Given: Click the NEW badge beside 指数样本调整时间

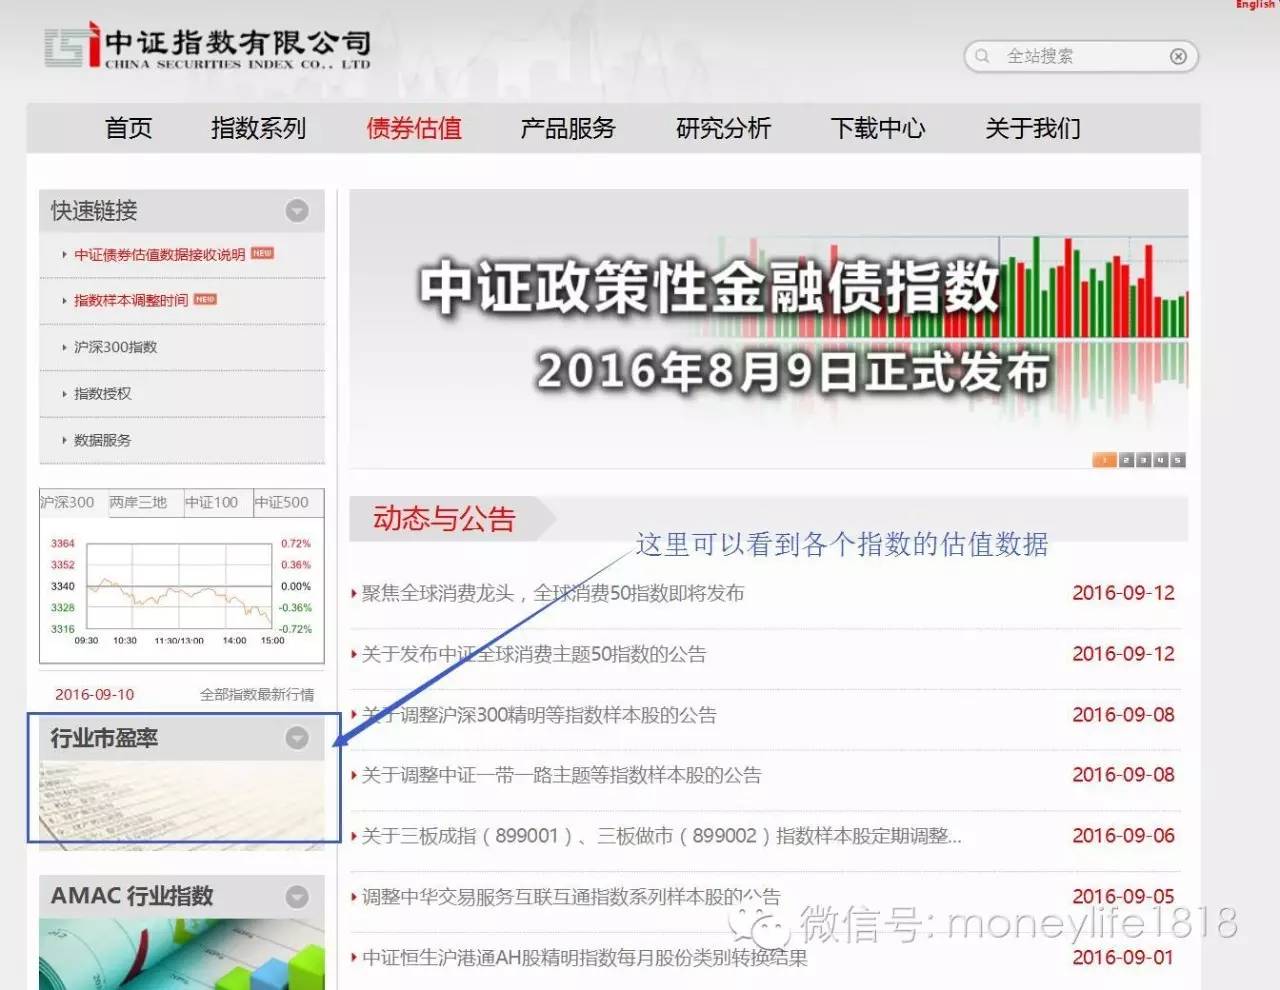Looking at the screenshot, I should (205, 300).
